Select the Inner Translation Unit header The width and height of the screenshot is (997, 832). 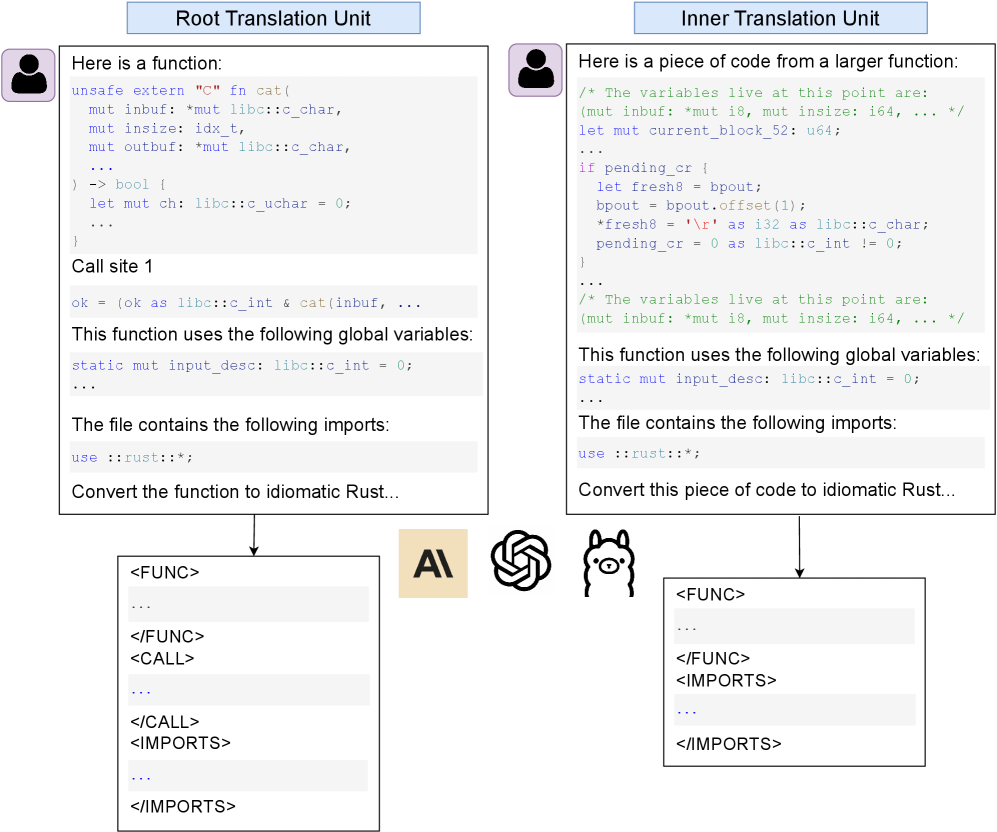coord(781,18)
